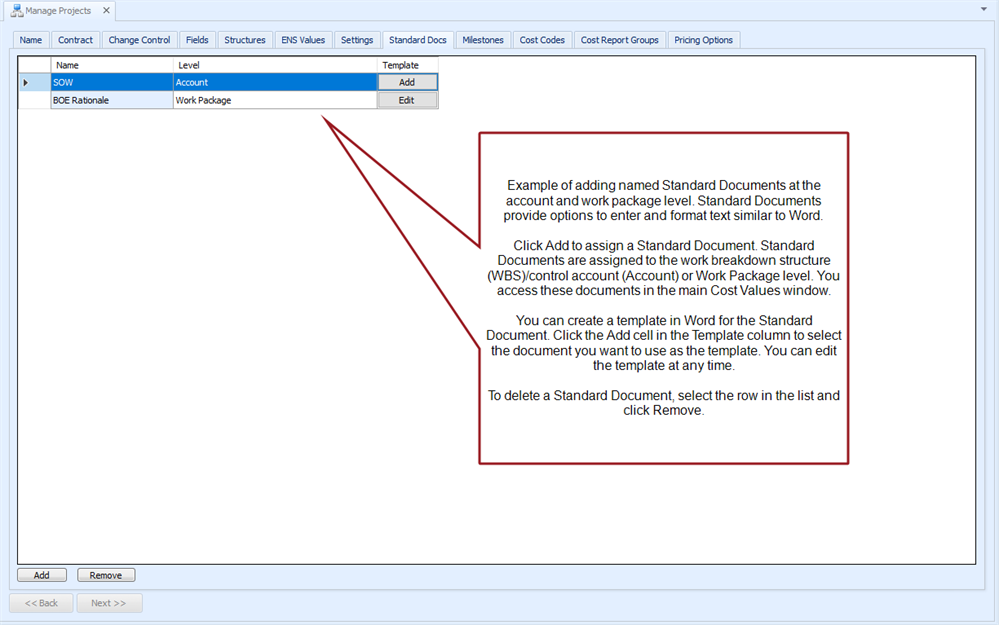Select the Structures tab

245,40
